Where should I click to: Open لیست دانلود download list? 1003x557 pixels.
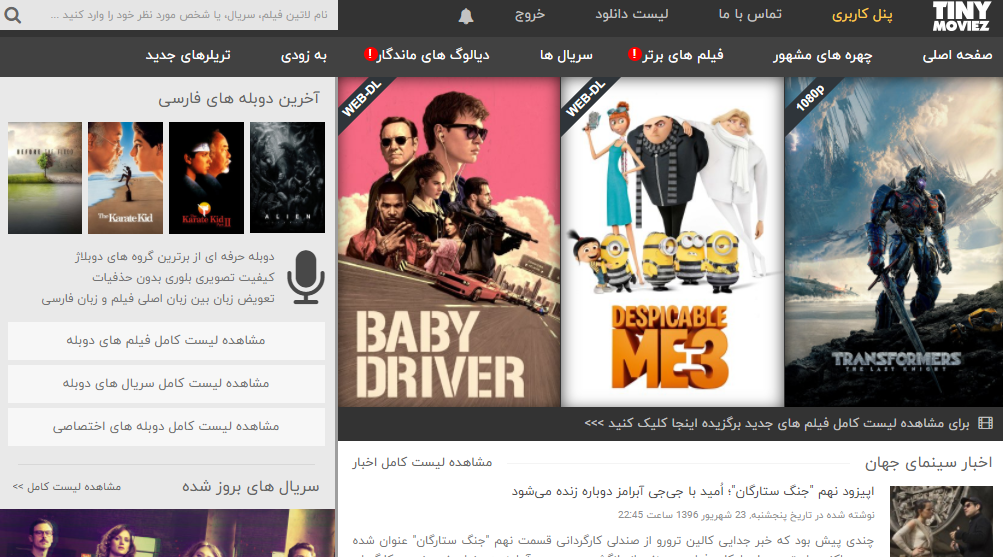click(631, 14)
